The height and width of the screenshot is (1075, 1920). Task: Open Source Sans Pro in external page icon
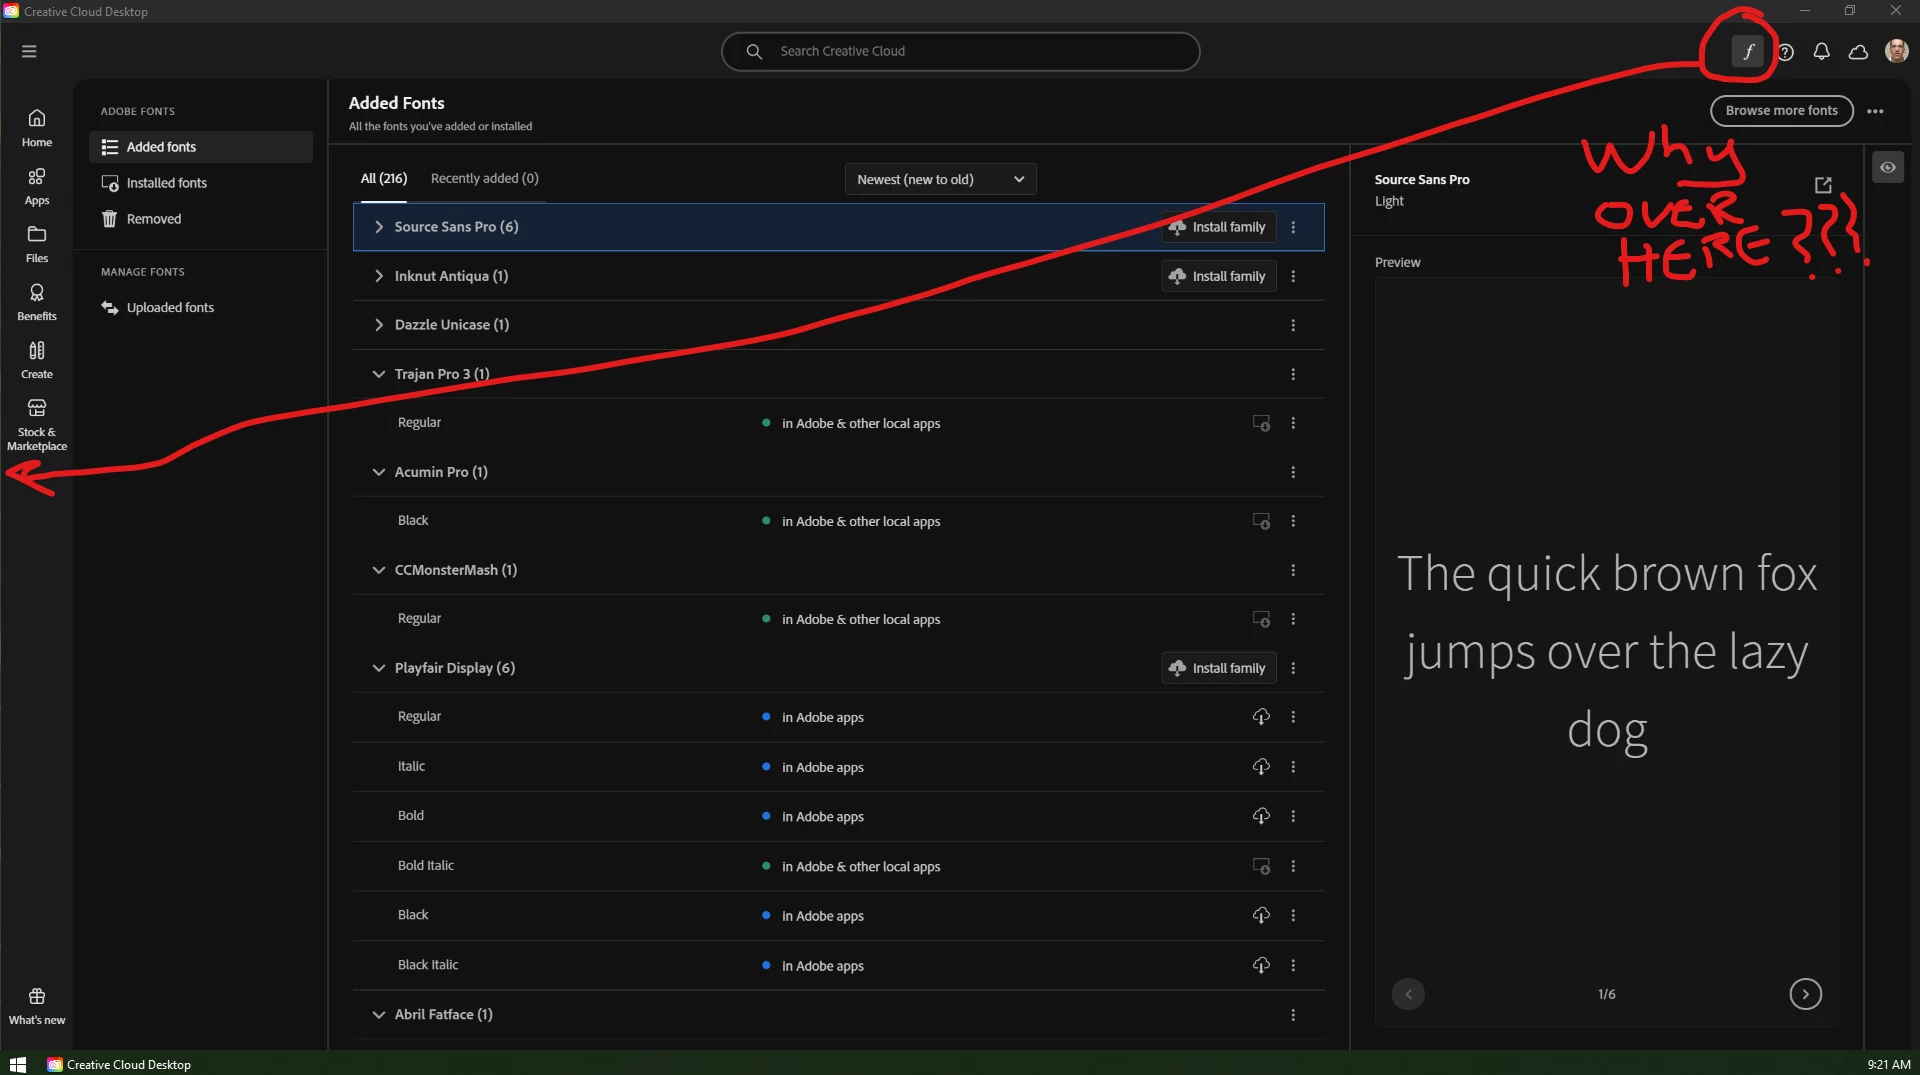click(x=1823, y=185)
